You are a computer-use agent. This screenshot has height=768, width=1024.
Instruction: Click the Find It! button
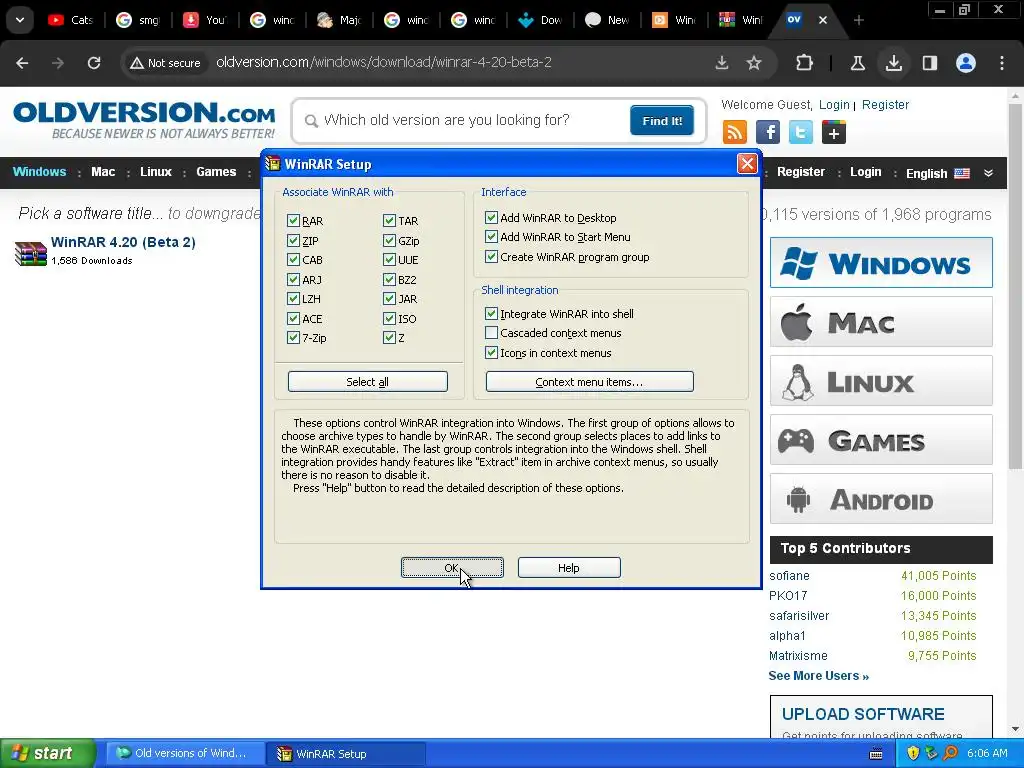tap(662, 121)
